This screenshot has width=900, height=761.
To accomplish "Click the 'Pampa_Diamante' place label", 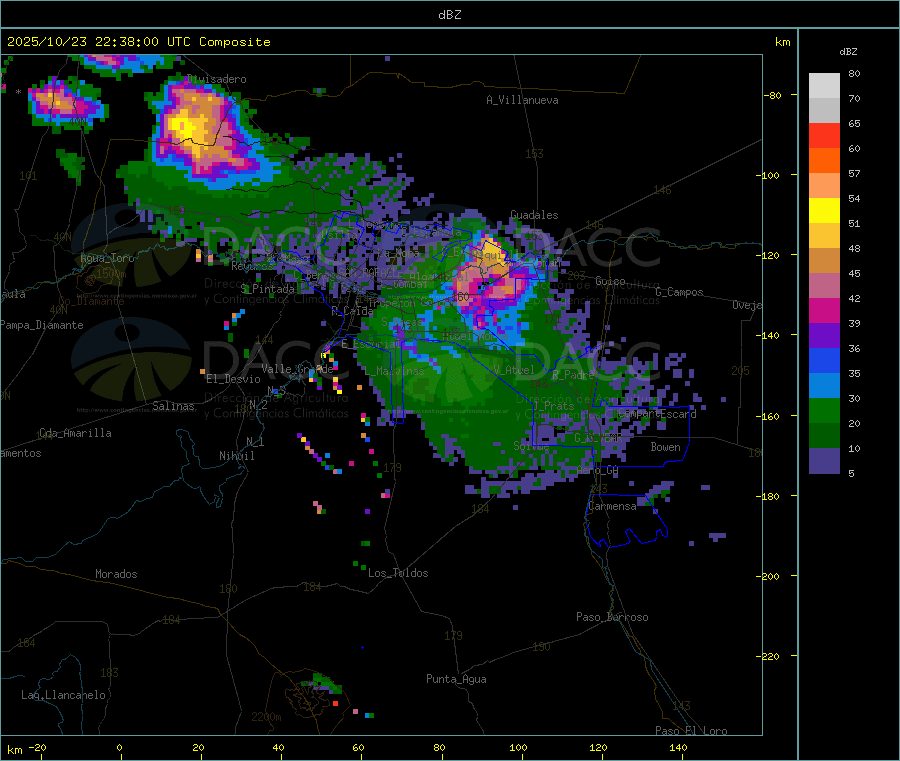I will 41,325.
